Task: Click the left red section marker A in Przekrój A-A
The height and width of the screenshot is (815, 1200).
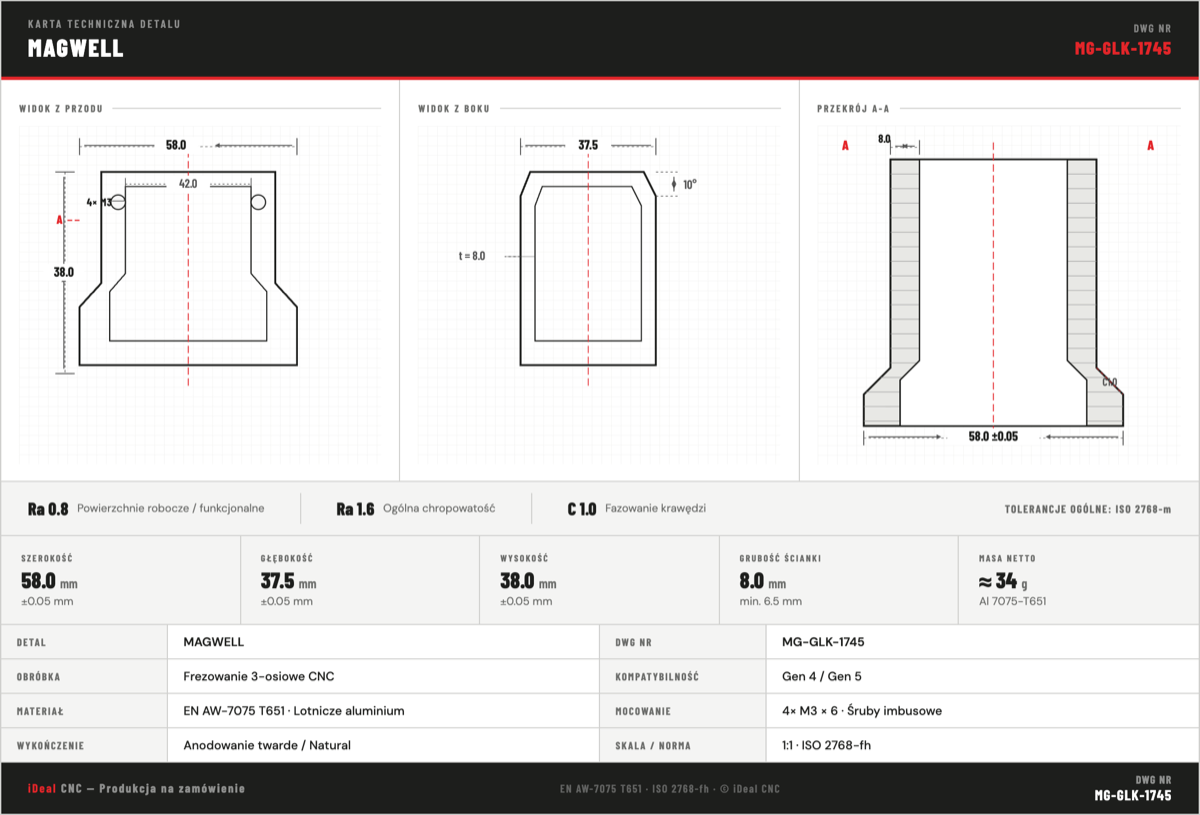Action: pyautogui.click(x=845, y=145)
